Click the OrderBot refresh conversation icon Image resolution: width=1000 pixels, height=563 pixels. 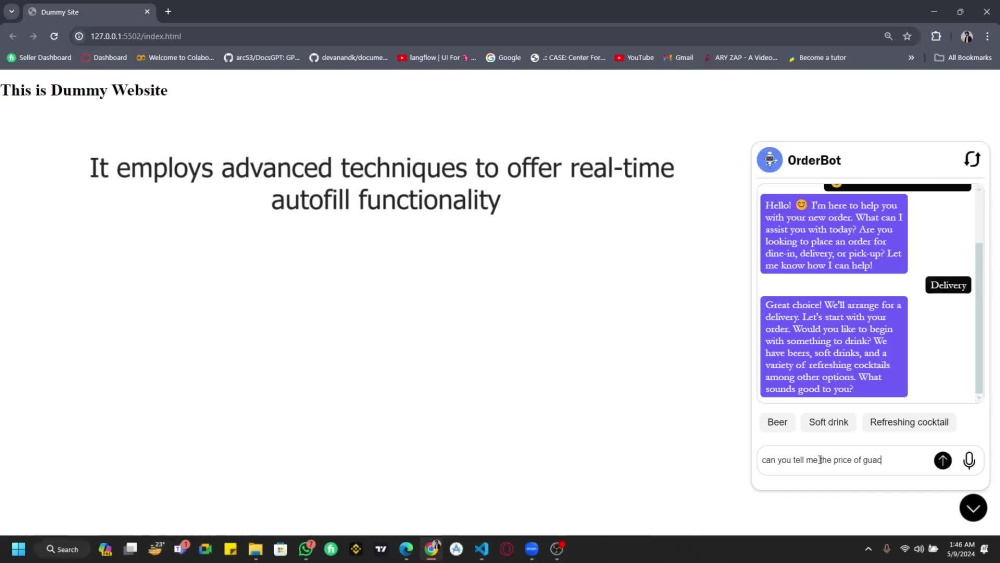click(x=971, y=159)
